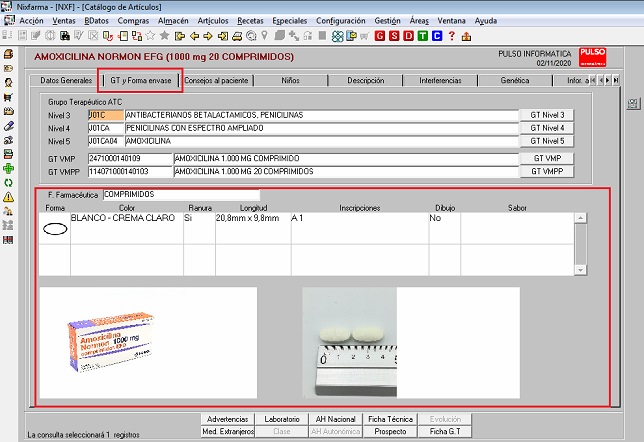The image size is (644, 442).
Task: Open the Configuración menu
Action: point(340,21)
